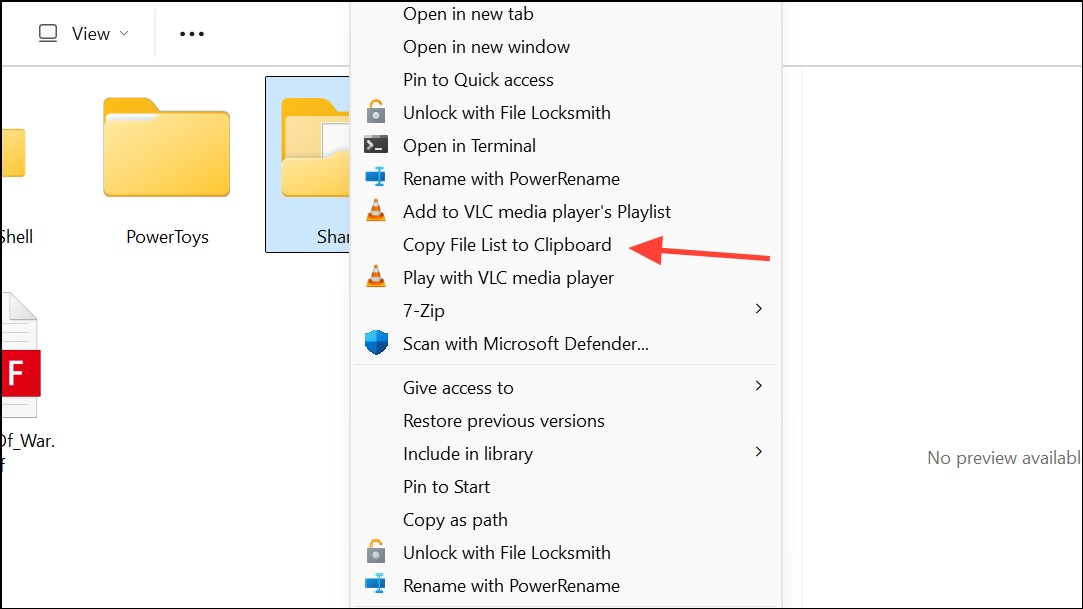1083x609 pixels.
Task: Expand the Give access to submenu
Action: (x=758, y=386)
